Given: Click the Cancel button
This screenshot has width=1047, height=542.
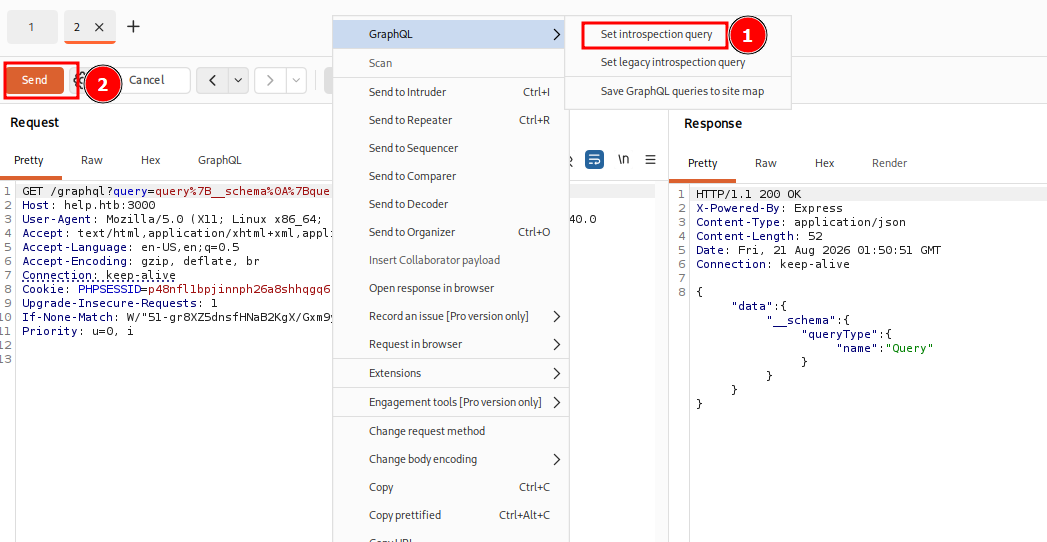Looking at the screenshot, I should 146,80.
